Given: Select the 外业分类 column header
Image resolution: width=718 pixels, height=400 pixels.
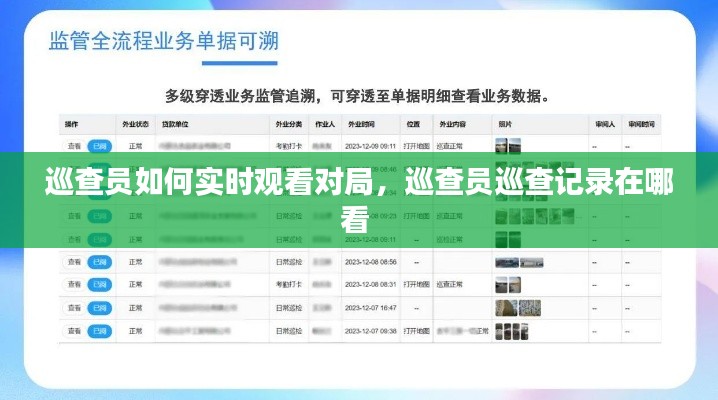Looking at the screenshot, I should 287,125.
